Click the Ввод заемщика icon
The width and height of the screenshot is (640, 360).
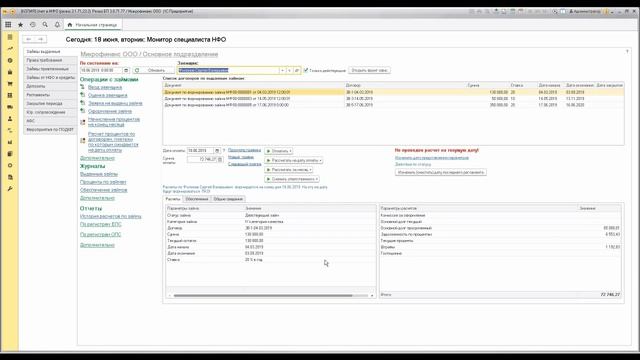point(82,87)
